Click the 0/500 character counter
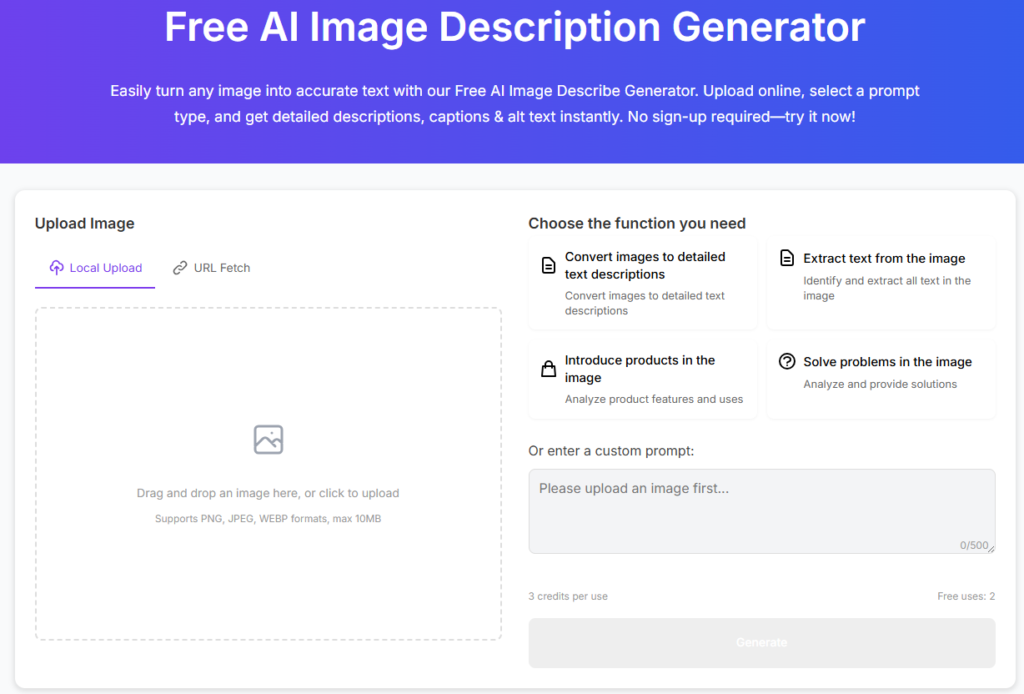 (973, 546)
